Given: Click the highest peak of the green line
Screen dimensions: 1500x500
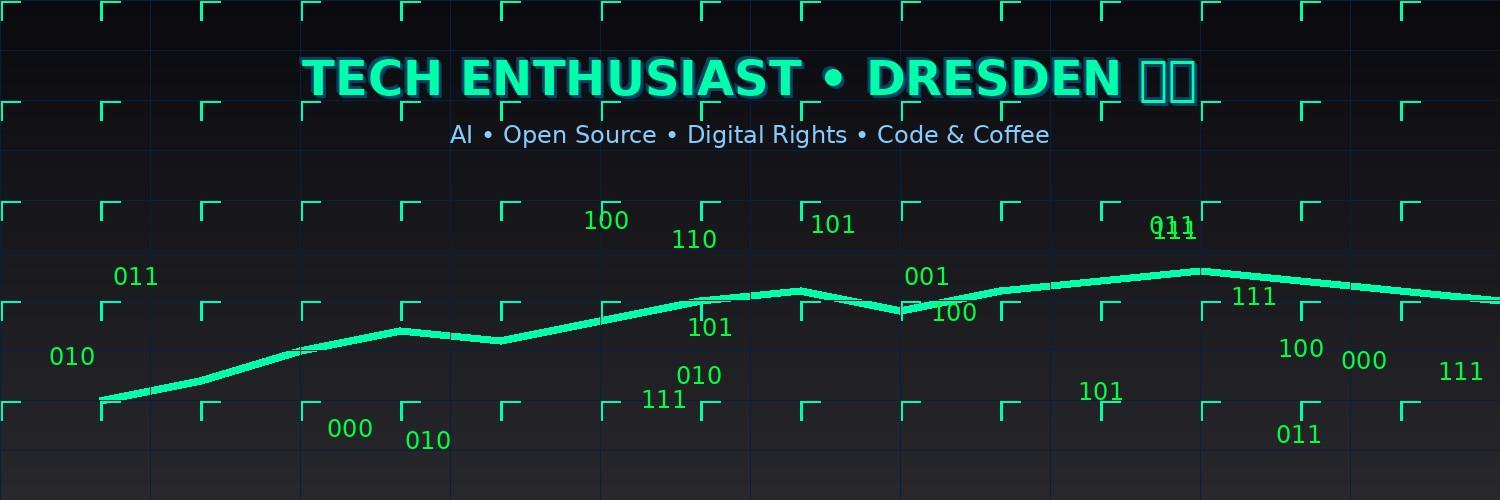Looking at the screenshot, I should (1200, 271).
